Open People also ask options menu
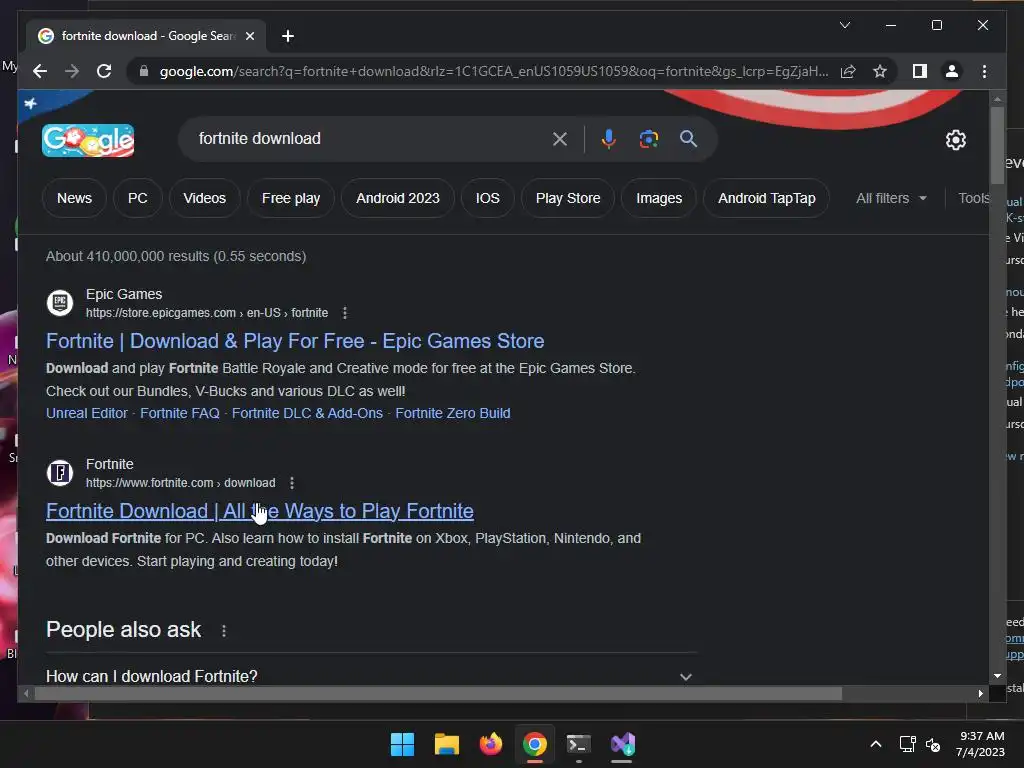The height and width of the screenshot is (768, 1024). click(x=224, y=631)
